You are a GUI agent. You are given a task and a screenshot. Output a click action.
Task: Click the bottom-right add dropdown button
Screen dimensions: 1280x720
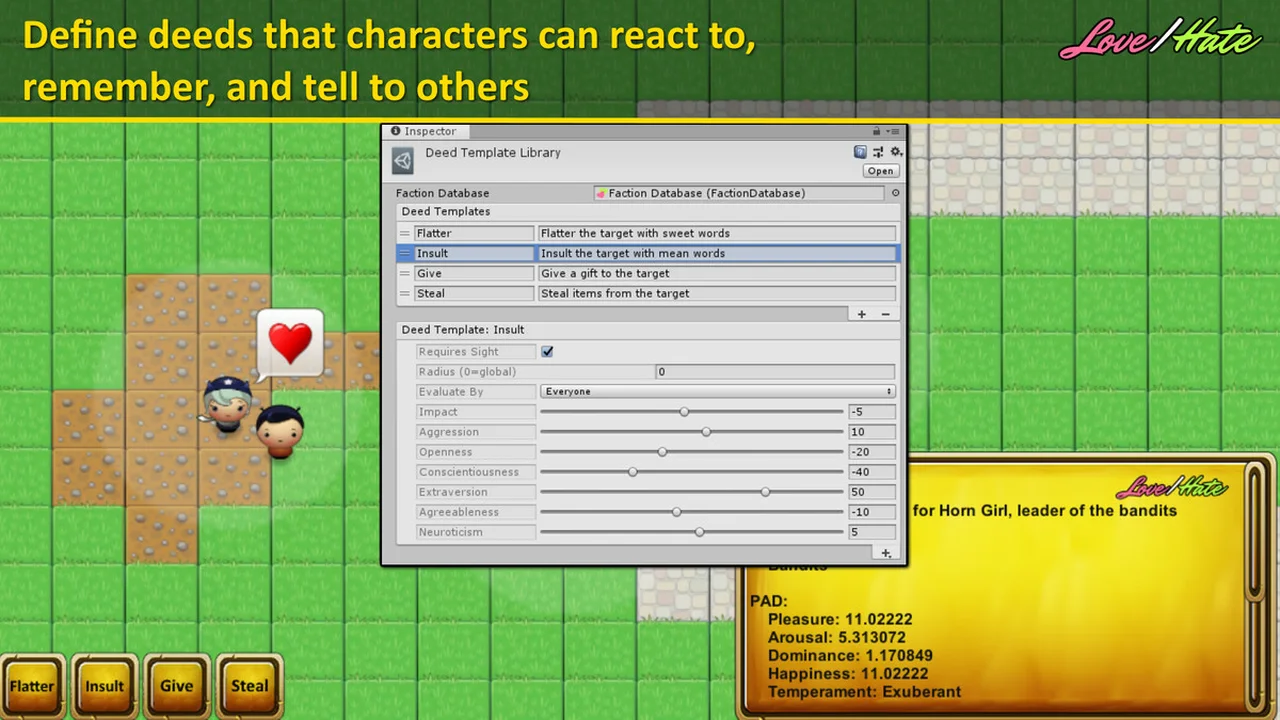[x=885, y=553]
